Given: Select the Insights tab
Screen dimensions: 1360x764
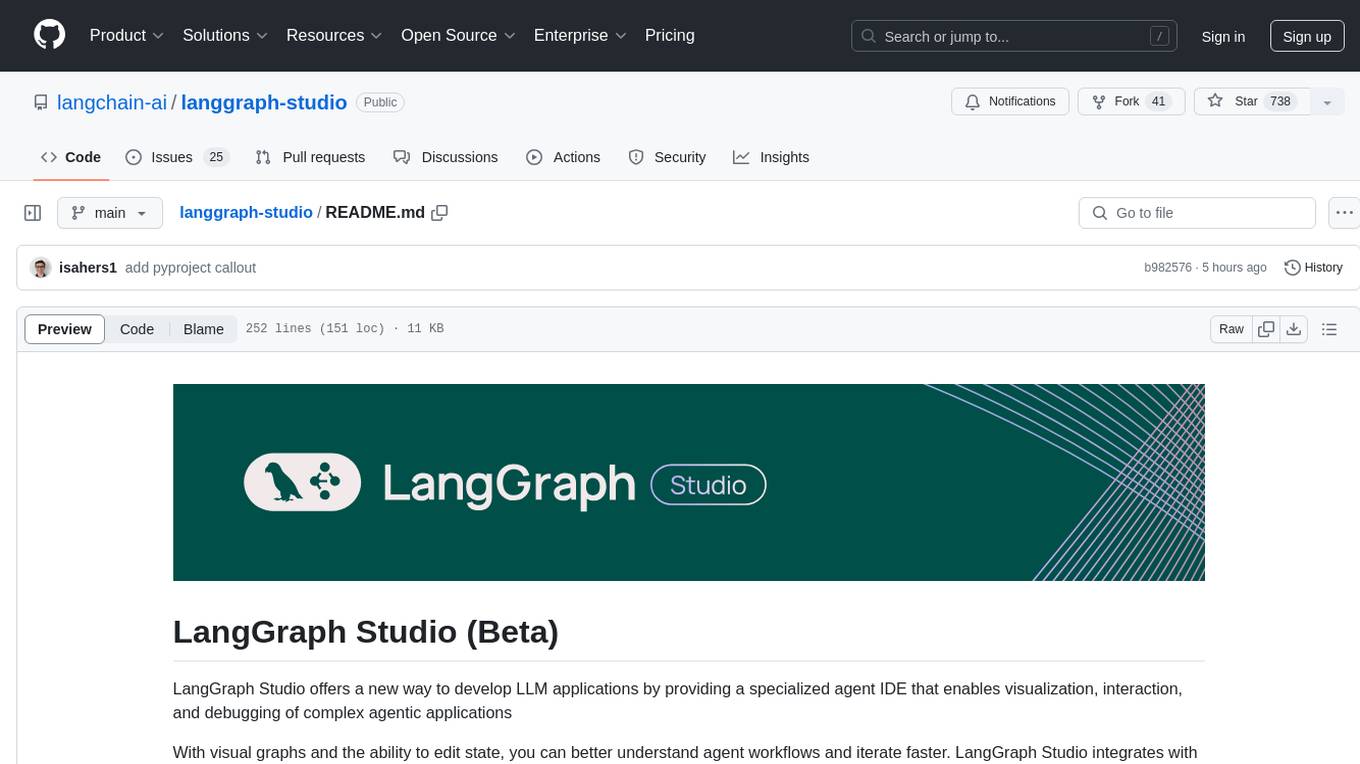Looking at the screenshot, I should pos(771,157).
